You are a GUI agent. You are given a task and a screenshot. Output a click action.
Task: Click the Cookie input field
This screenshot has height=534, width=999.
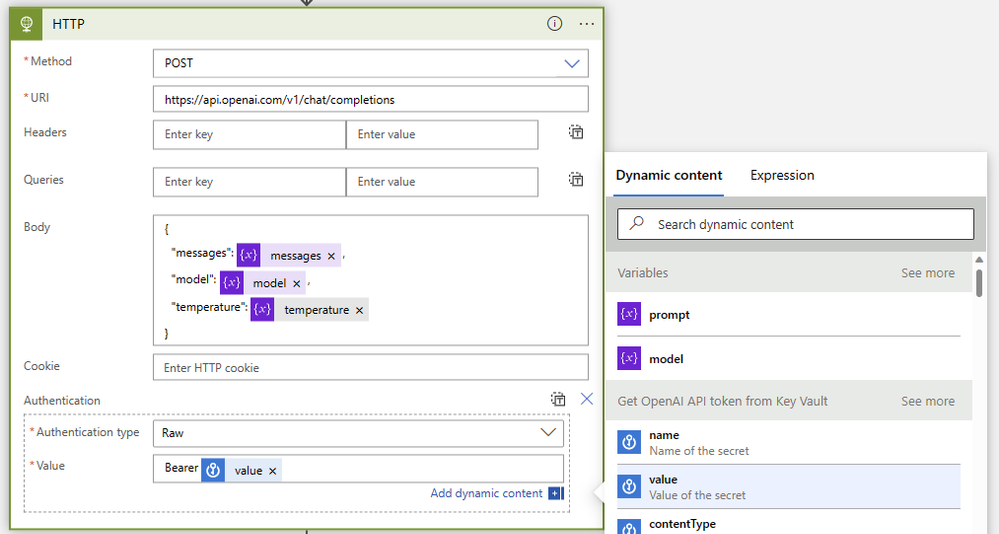370,368
